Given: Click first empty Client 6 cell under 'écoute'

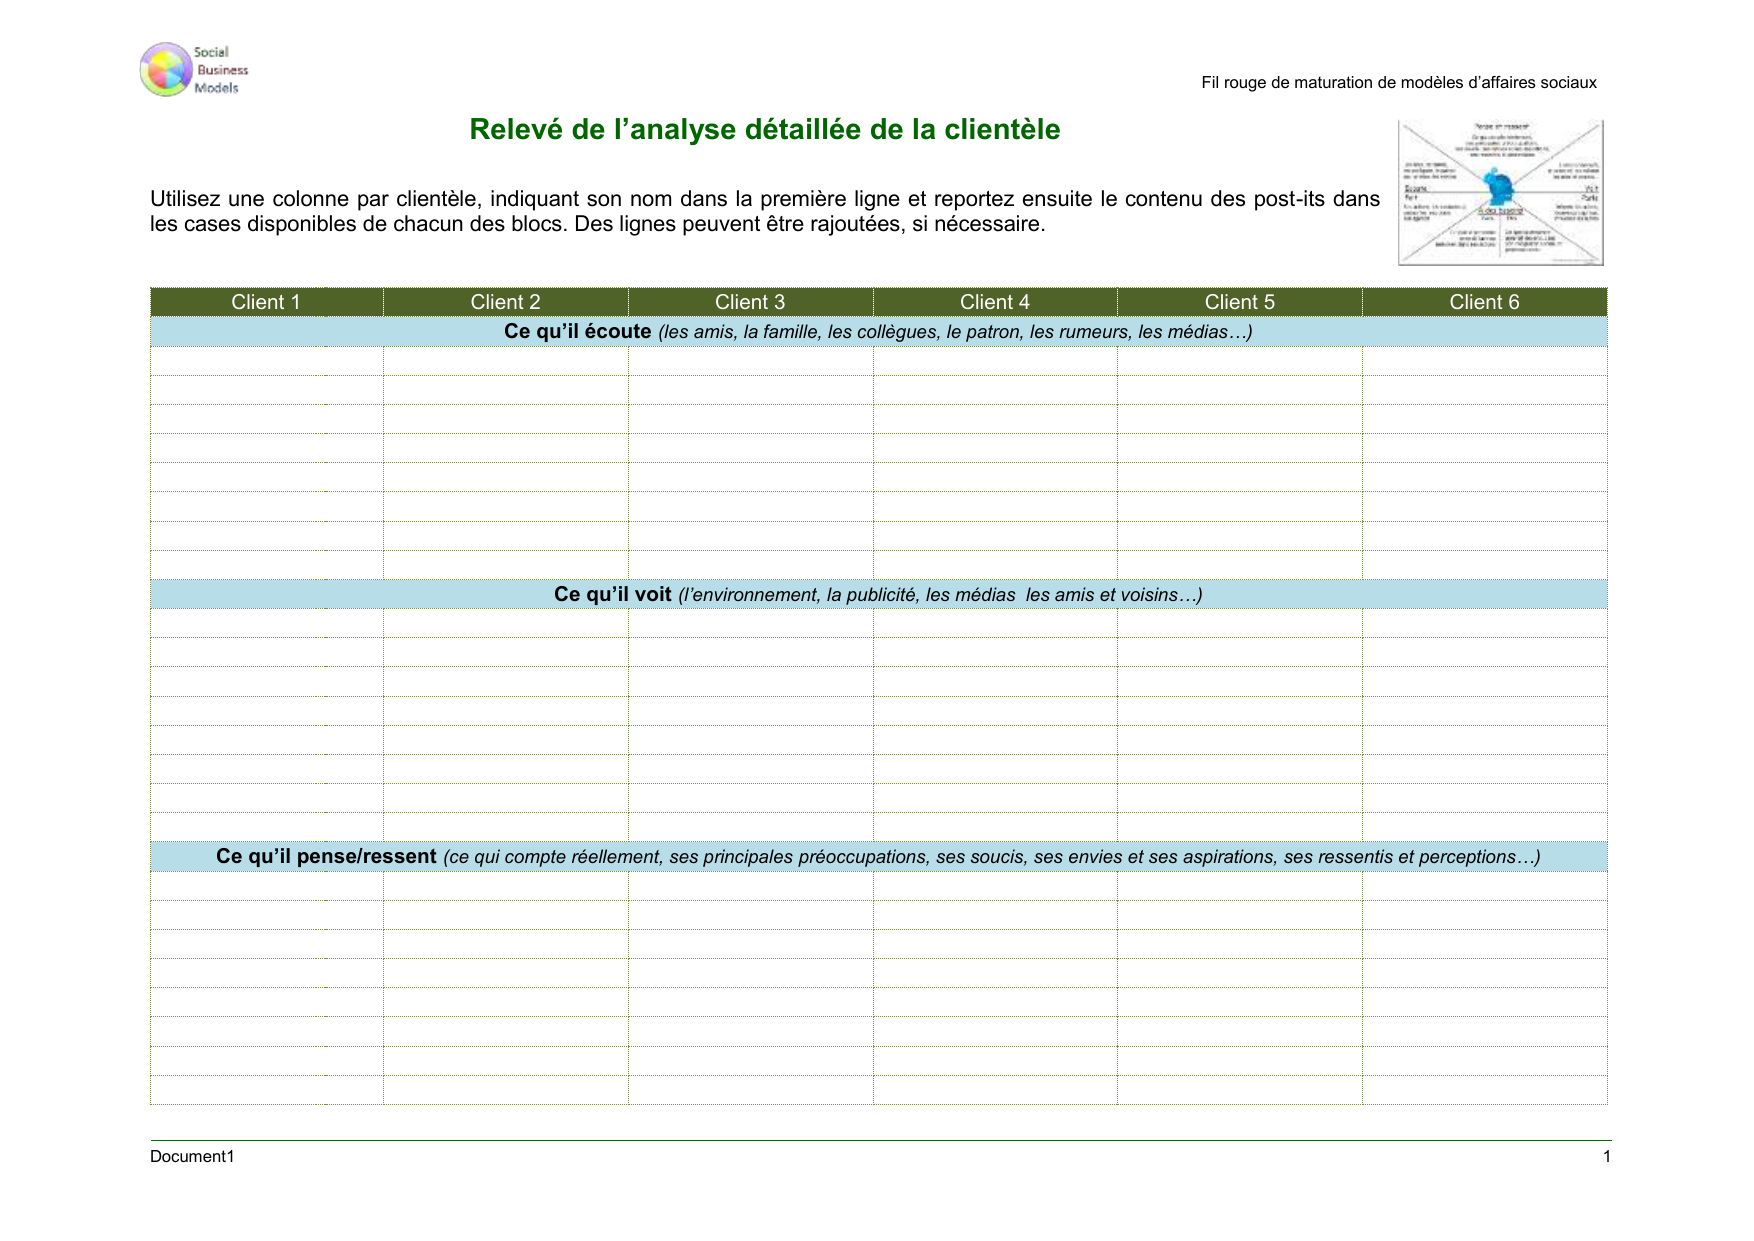Looking at the screenshot, I should 1484,361.
